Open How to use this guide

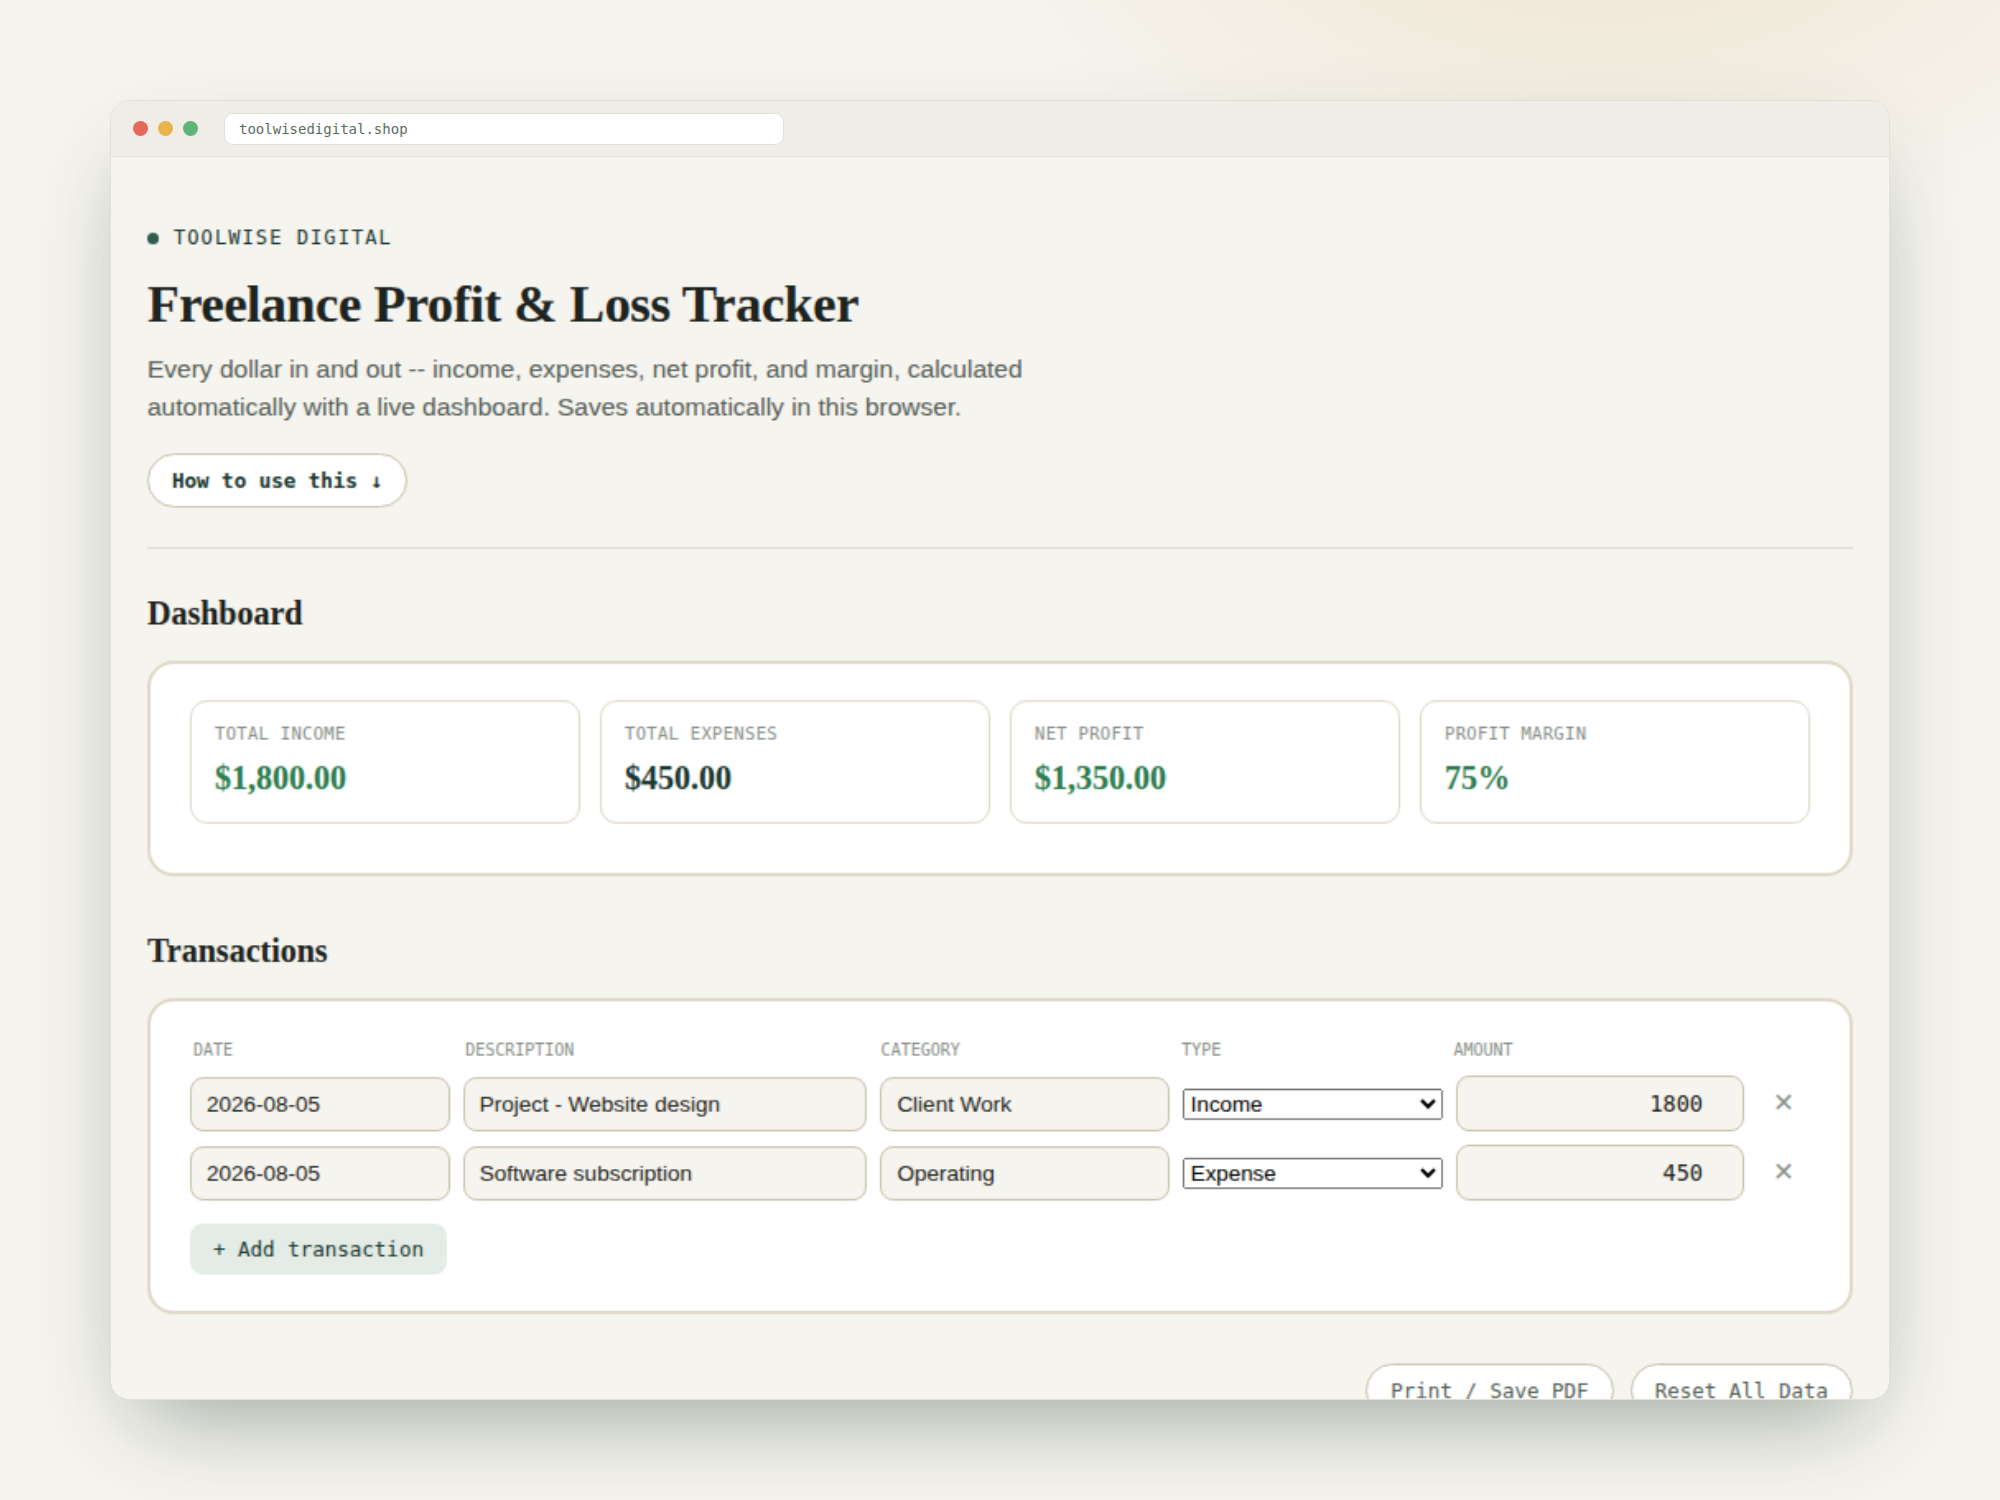(x=277, y=480)
